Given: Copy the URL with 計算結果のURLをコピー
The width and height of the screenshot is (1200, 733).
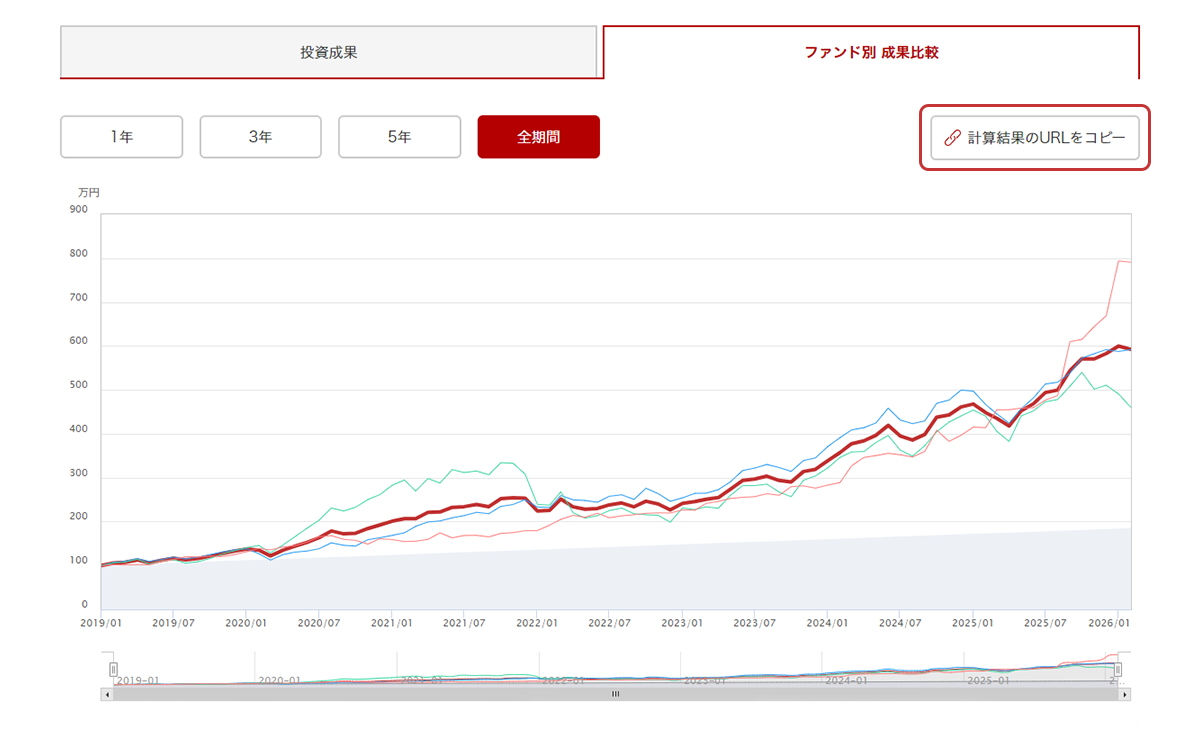Looking at the screenshot, I should (1035, 138).
